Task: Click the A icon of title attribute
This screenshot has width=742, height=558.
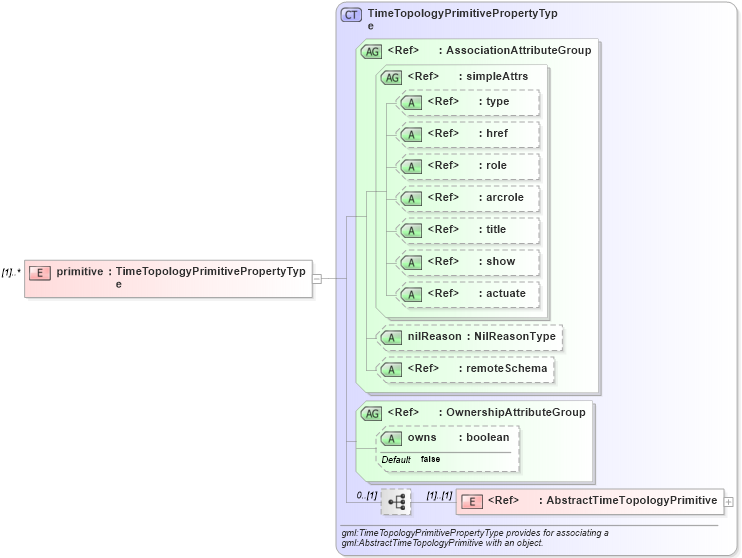Action: point(411,230)
